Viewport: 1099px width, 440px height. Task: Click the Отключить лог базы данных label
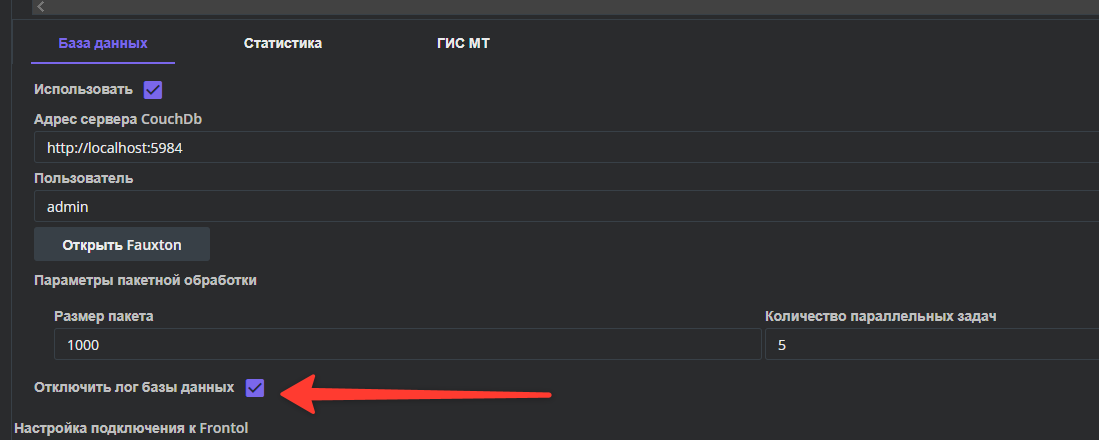pyautogui.click(x=134, y=387)
